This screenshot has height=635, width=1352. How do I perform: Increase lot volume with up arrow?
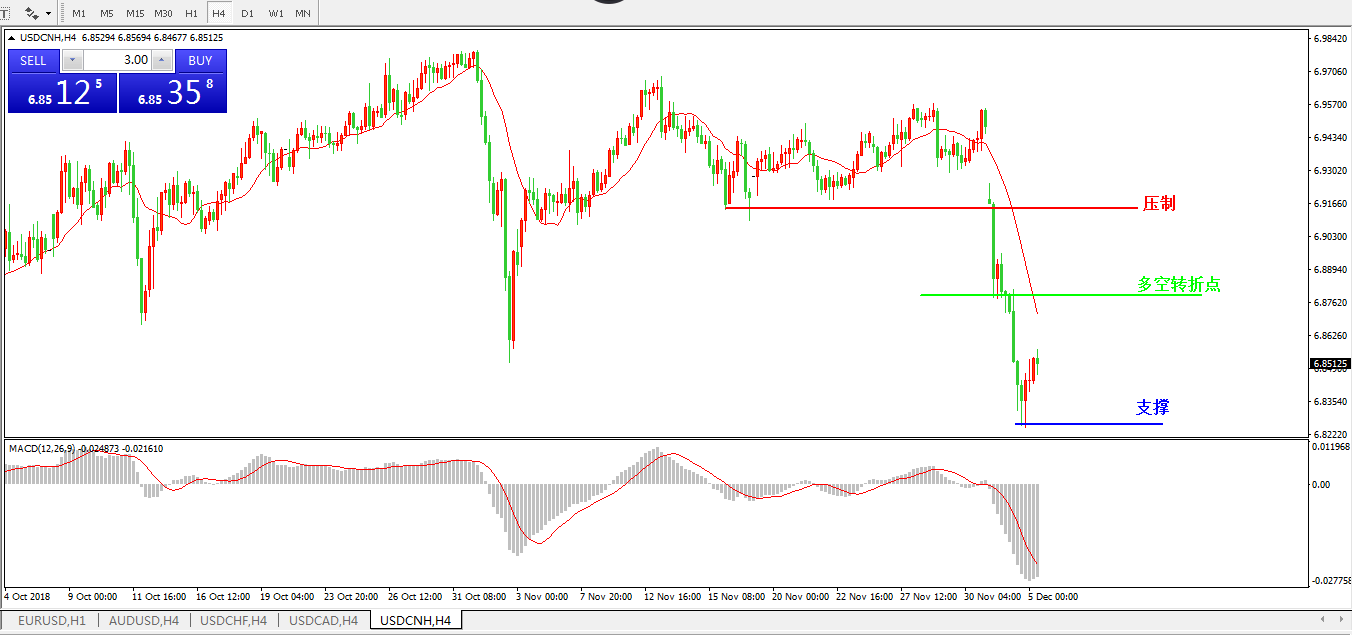pyautogui.click(x=161, y=60)
